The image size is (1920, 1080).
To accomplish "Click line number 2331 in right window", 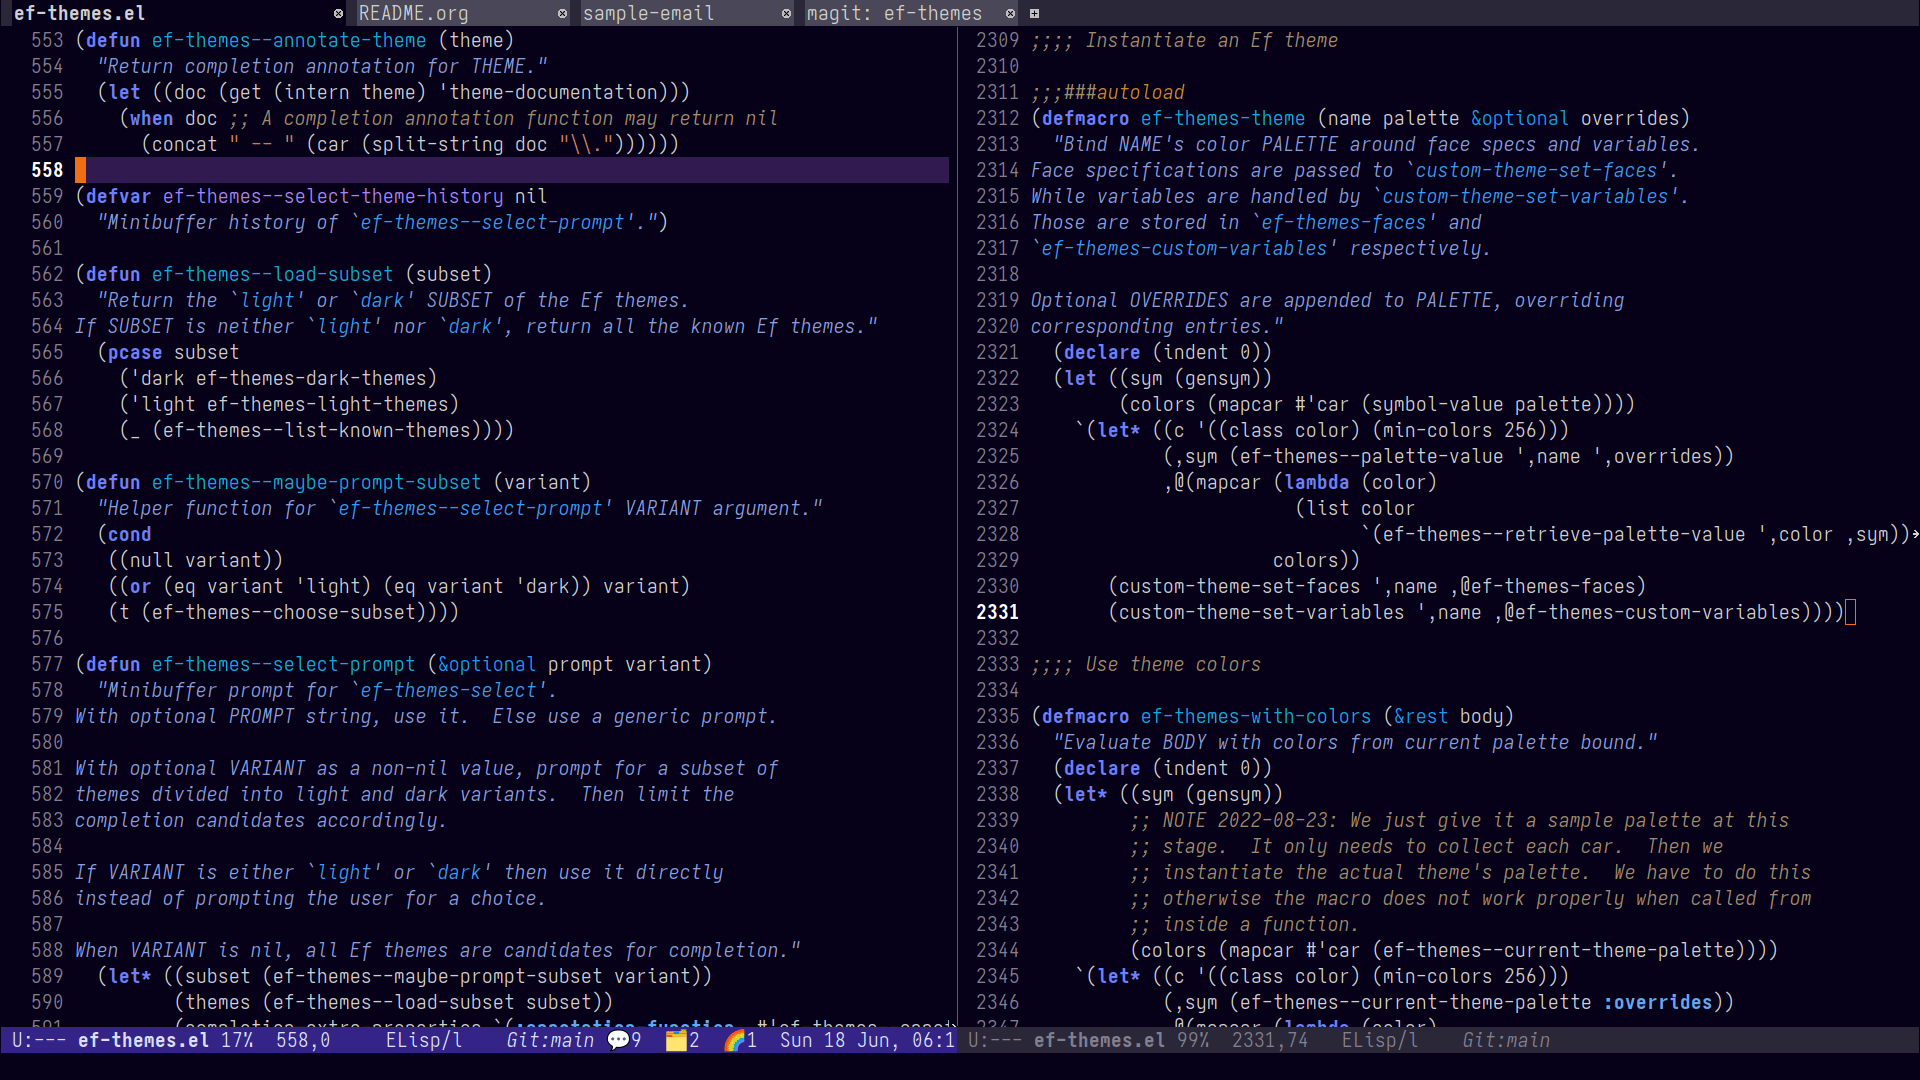I will click(997, 612).
